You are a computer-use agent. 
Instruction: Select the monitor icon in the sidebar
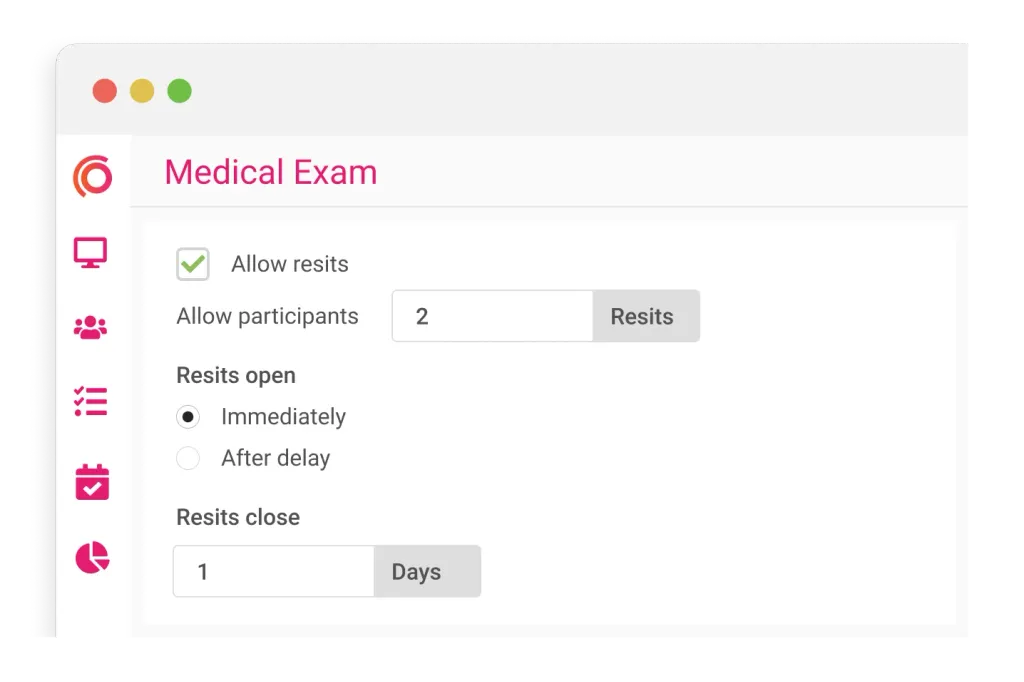pos(91,253)
